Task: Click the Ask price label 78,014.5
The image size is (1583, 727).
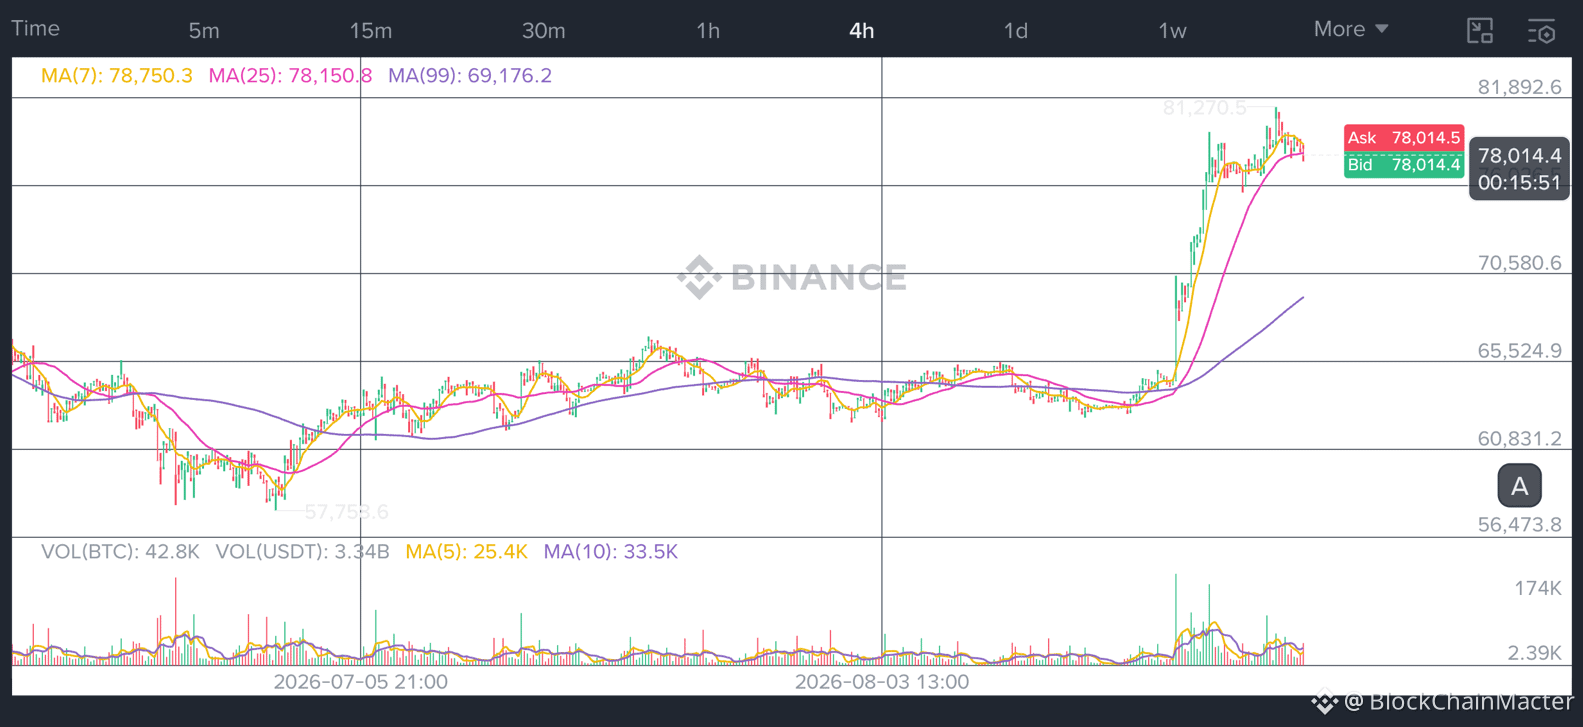Action: coord(1404,138)
